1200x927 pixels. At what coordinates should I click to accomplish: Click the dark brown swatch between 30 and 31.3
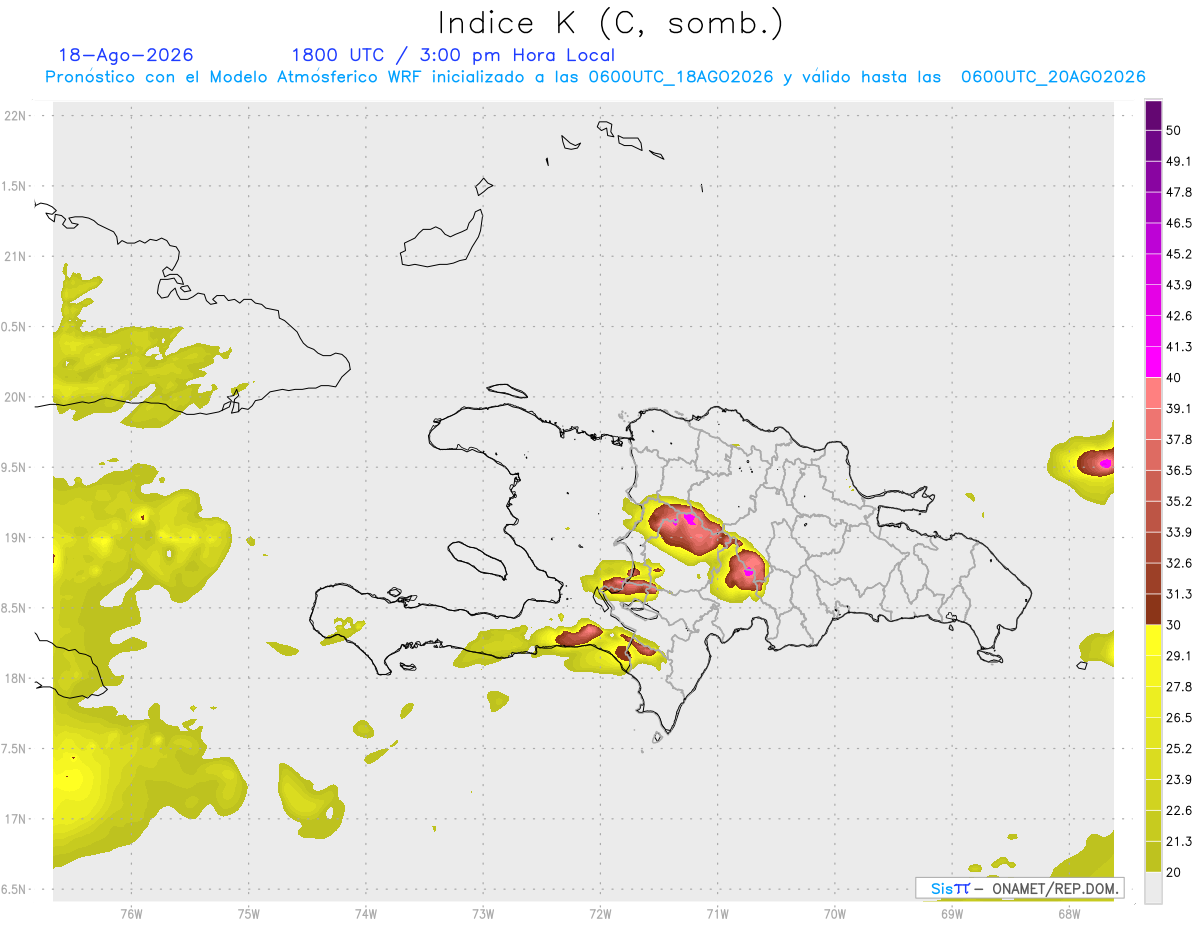click(1153, 609)
